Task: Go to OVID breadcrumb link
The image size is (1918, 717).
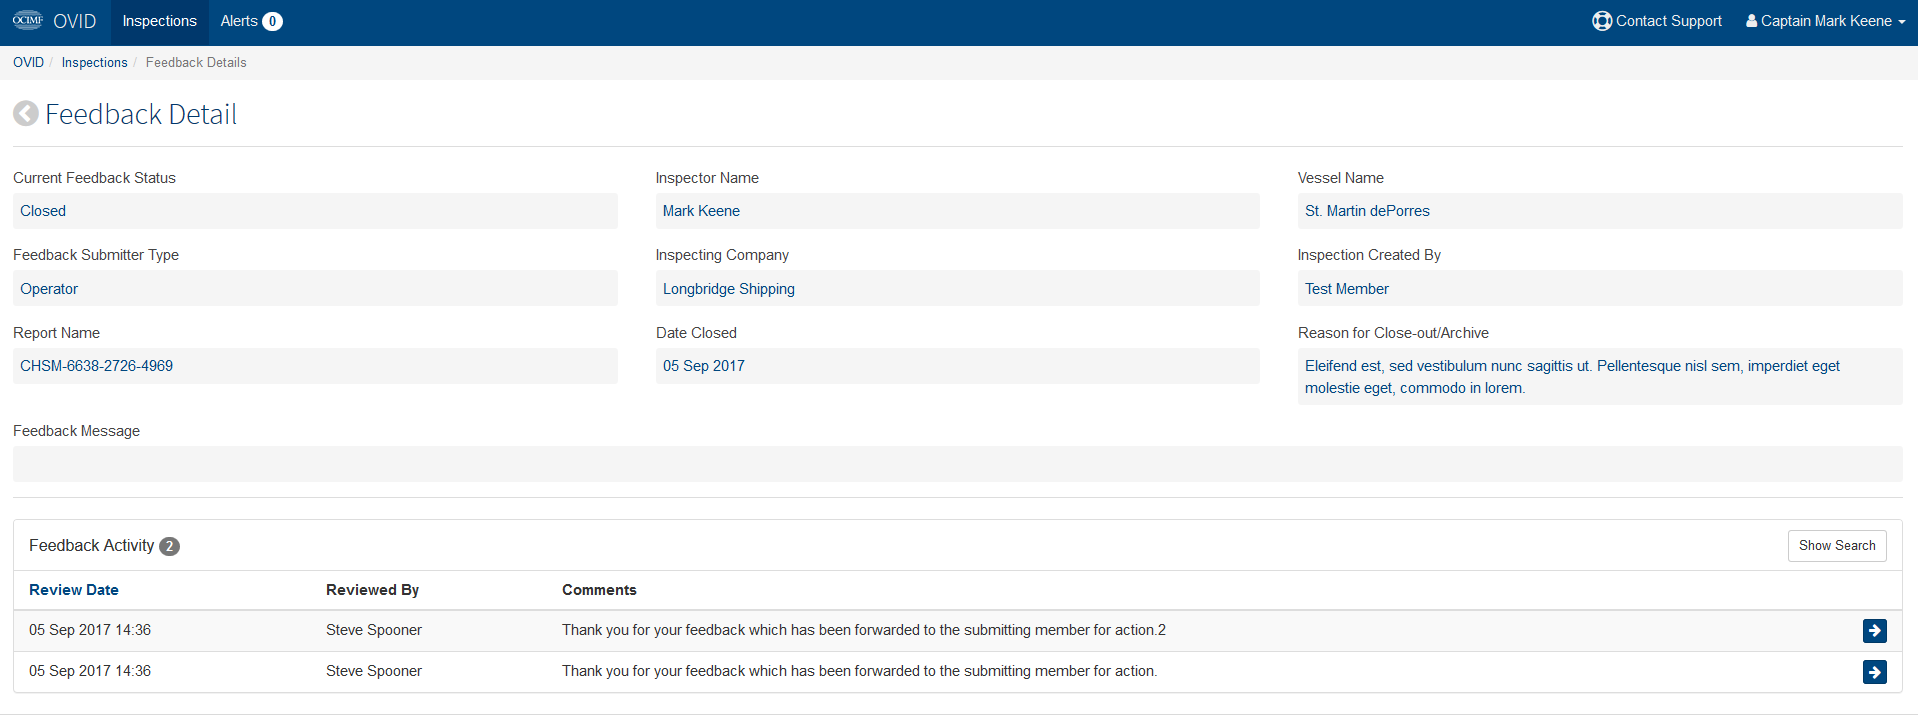Action: (x=28, y=62)
